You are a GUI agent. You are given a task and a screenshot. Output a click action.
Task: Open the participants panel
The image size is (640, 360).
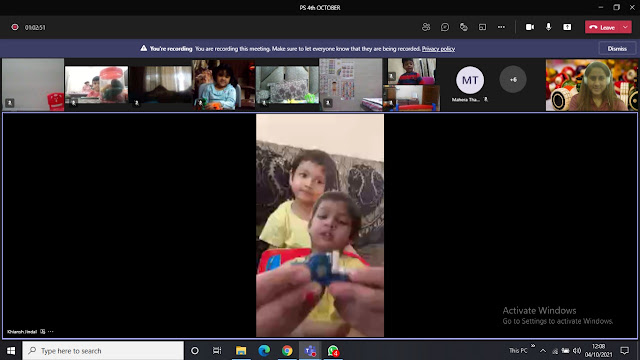426,27
